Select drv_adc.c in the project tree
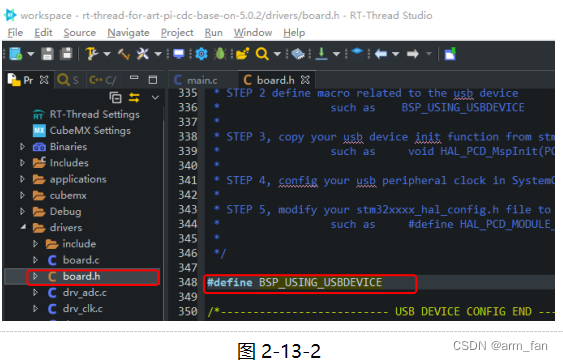This screenshot has height=361, width=563. 85,293
